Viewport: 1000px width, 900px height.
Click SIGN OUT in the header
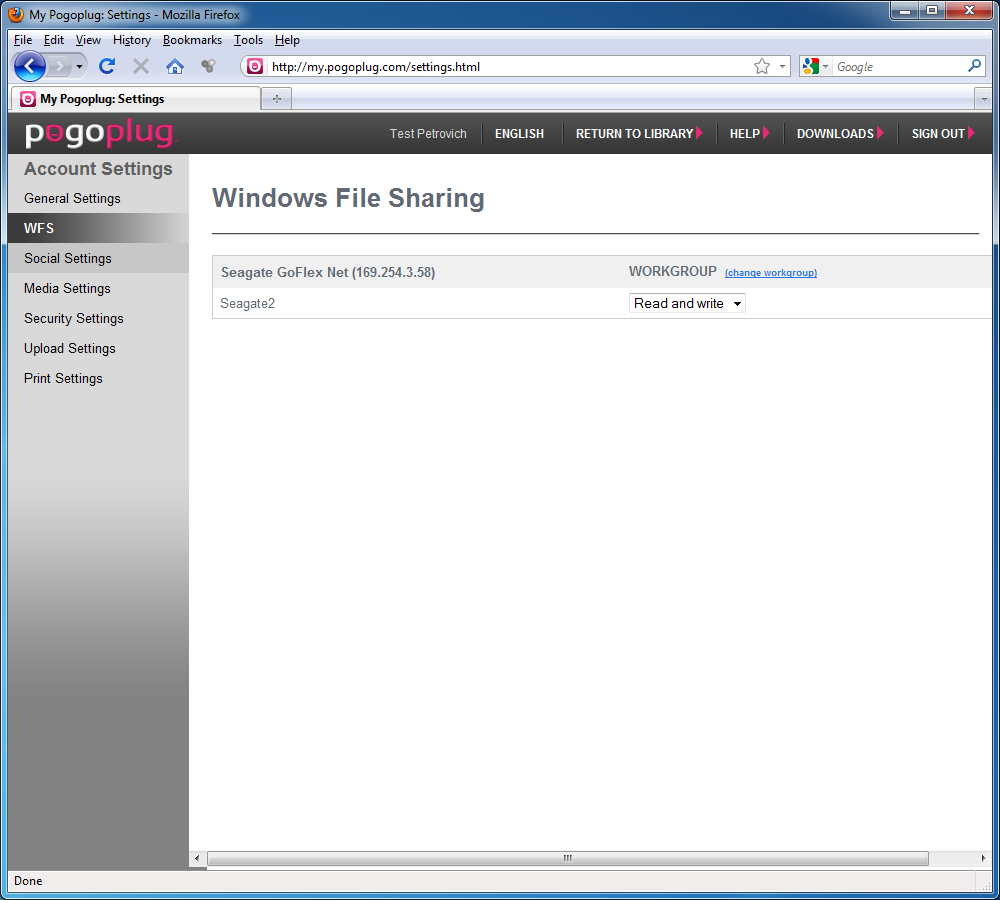(x=943, y=134)
